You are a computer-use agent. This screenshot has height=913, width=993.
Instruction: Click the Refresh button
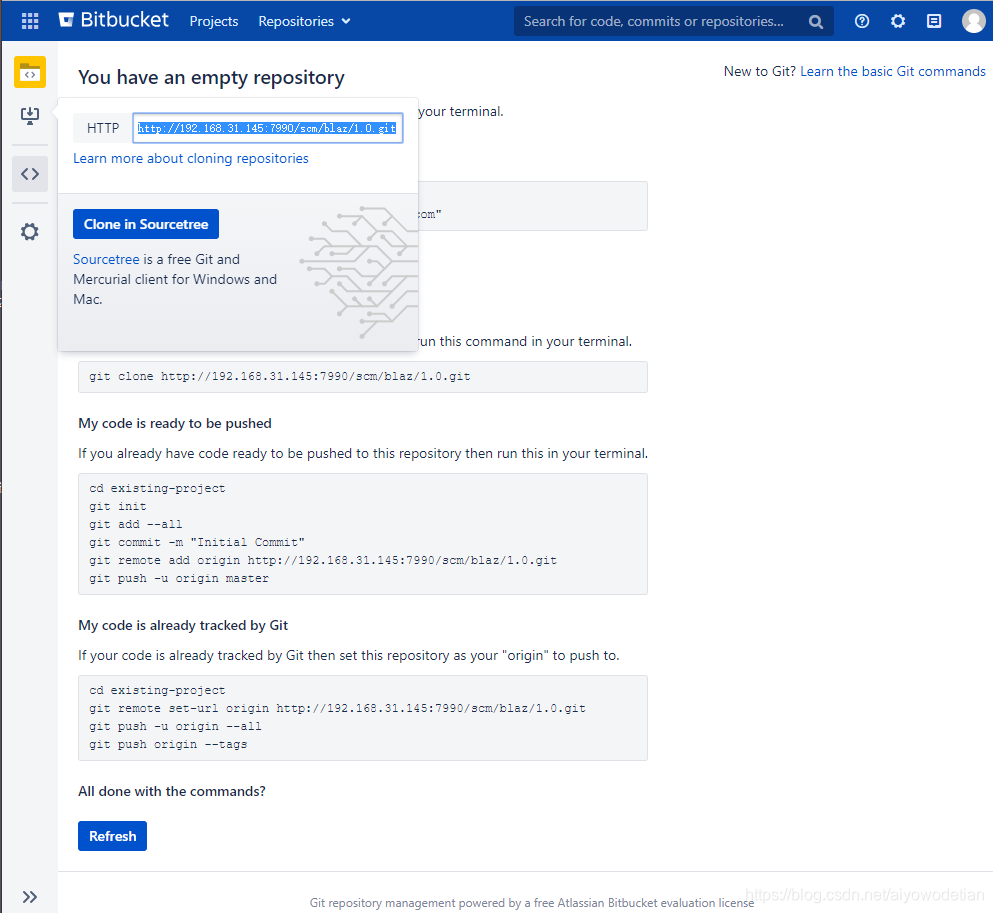(112, 836)
